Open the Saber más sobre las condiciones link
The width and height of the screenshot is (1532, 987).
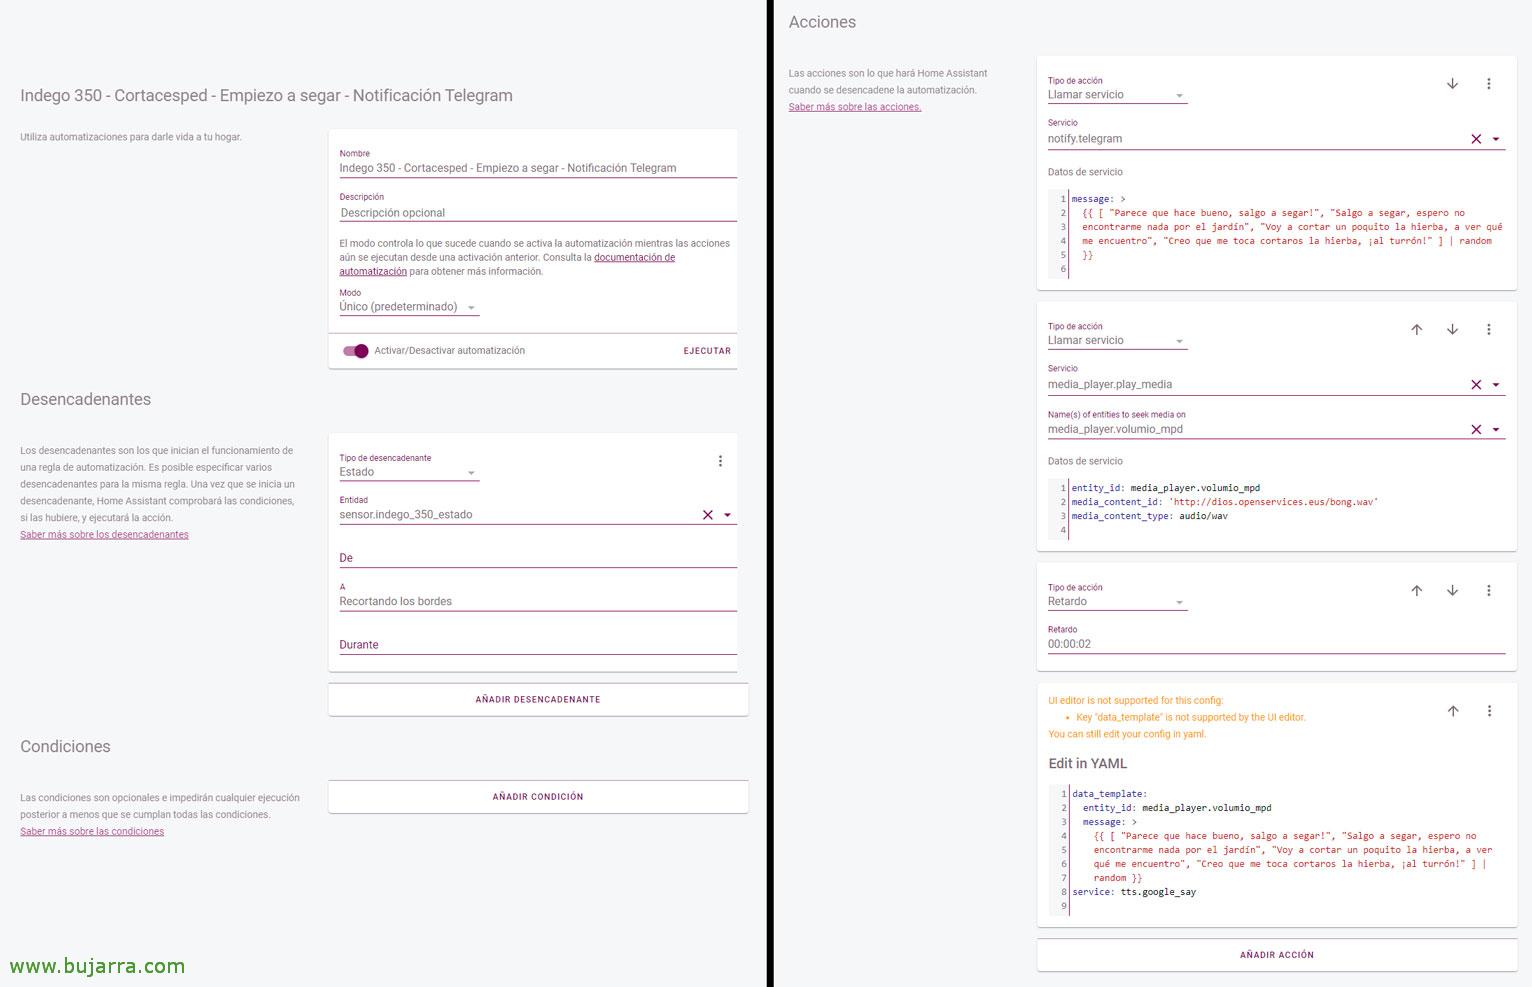click(92, 832)
